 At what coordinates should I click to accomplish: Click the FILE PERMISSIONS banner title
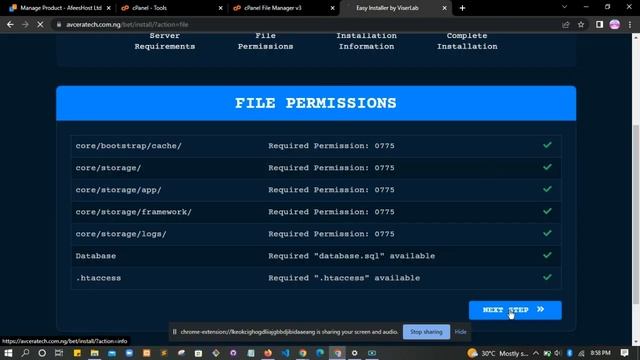(x=316, y=103)
